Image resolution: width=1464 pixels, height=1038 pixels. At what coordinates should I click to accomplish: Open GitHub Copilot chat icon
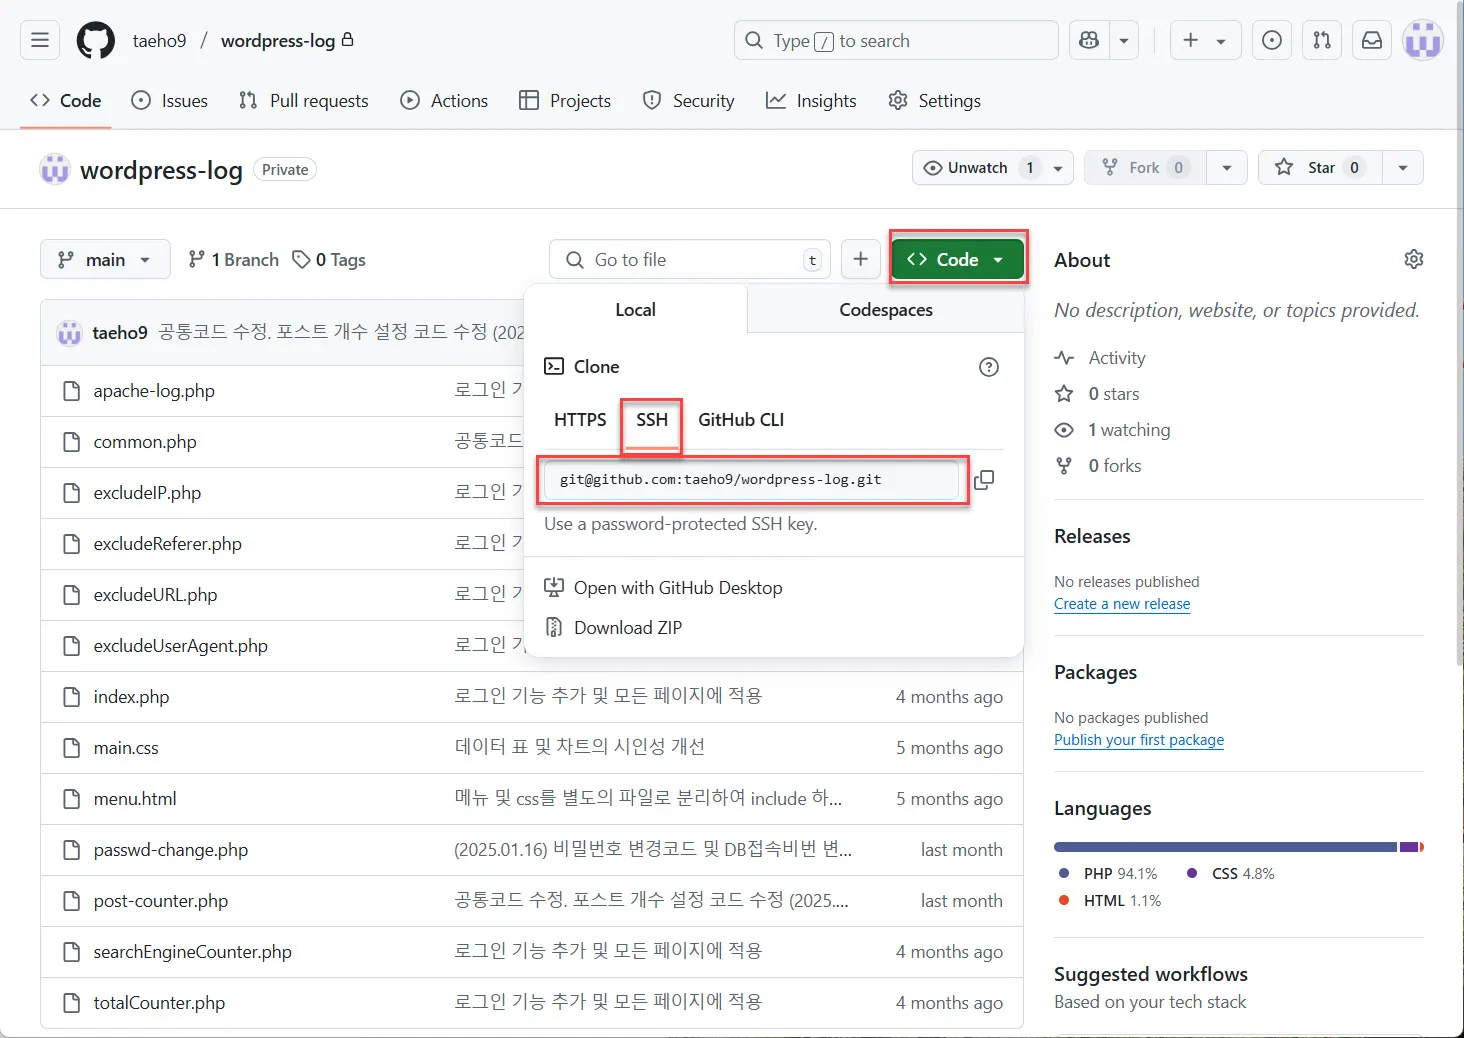coord(1089,40)
